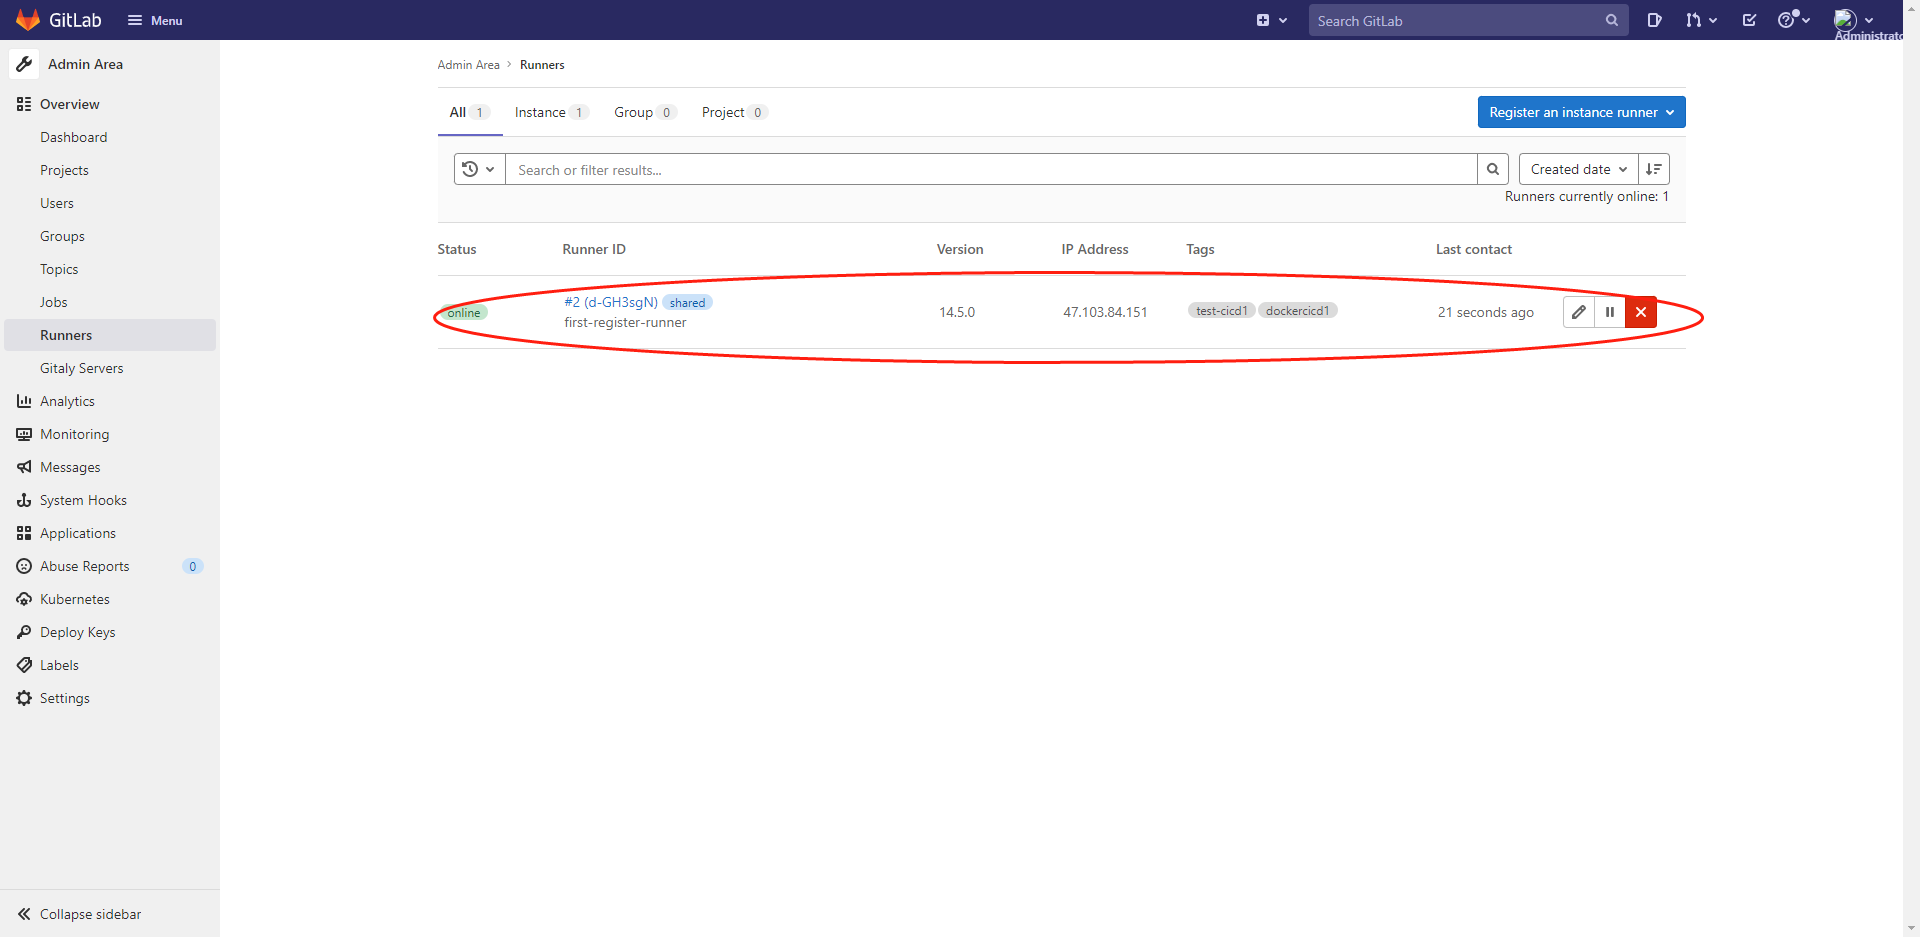The image size is (1920, 937).
Task: Click the Admin Area wrench icon
Action: (24, 64)
